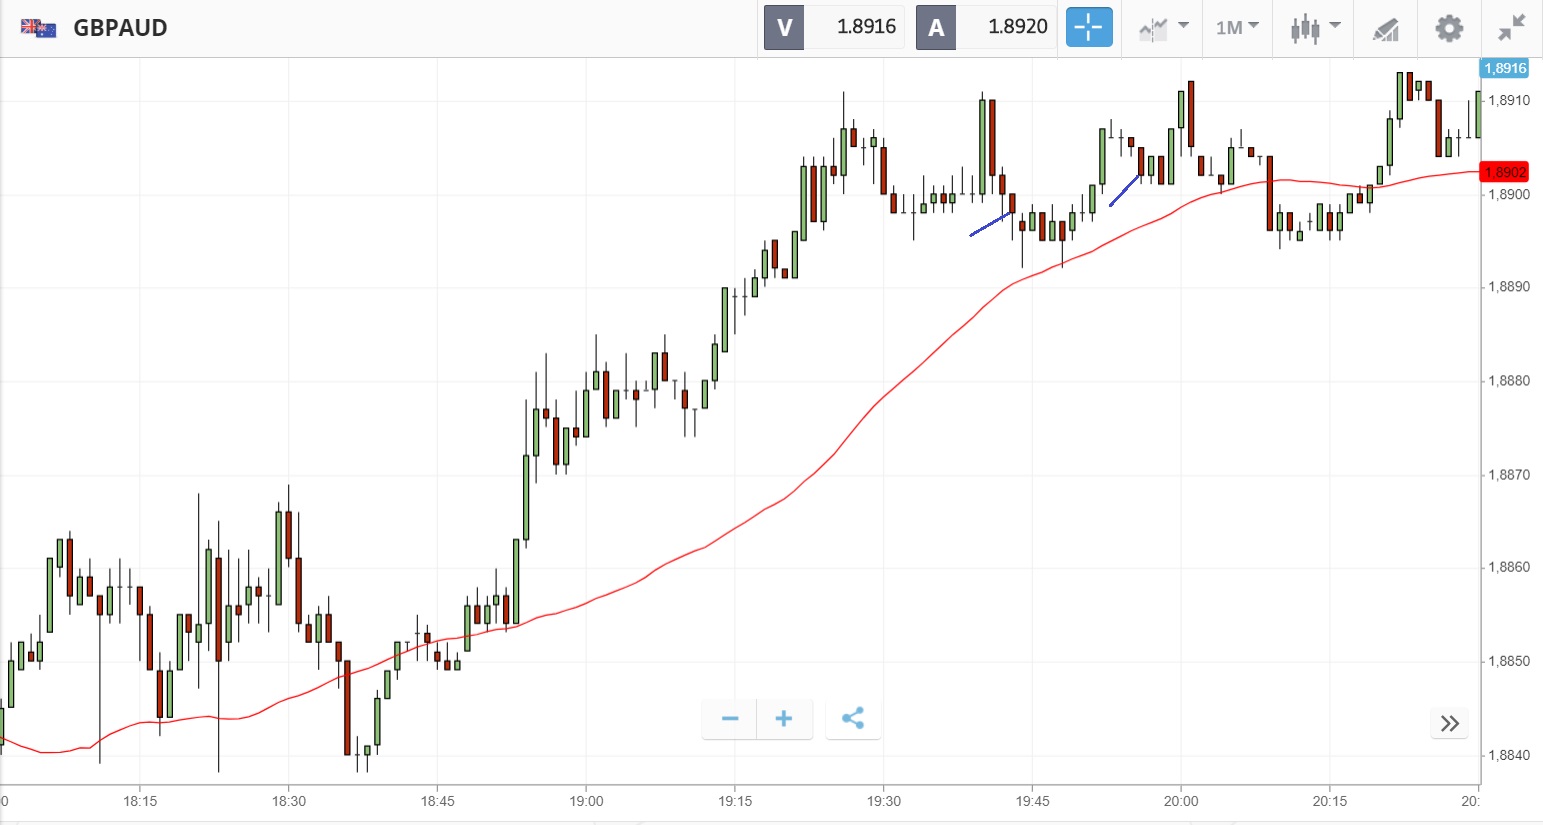Click the red 1,8902 moving average label

pyautogui.click(x=1504, y=172)
